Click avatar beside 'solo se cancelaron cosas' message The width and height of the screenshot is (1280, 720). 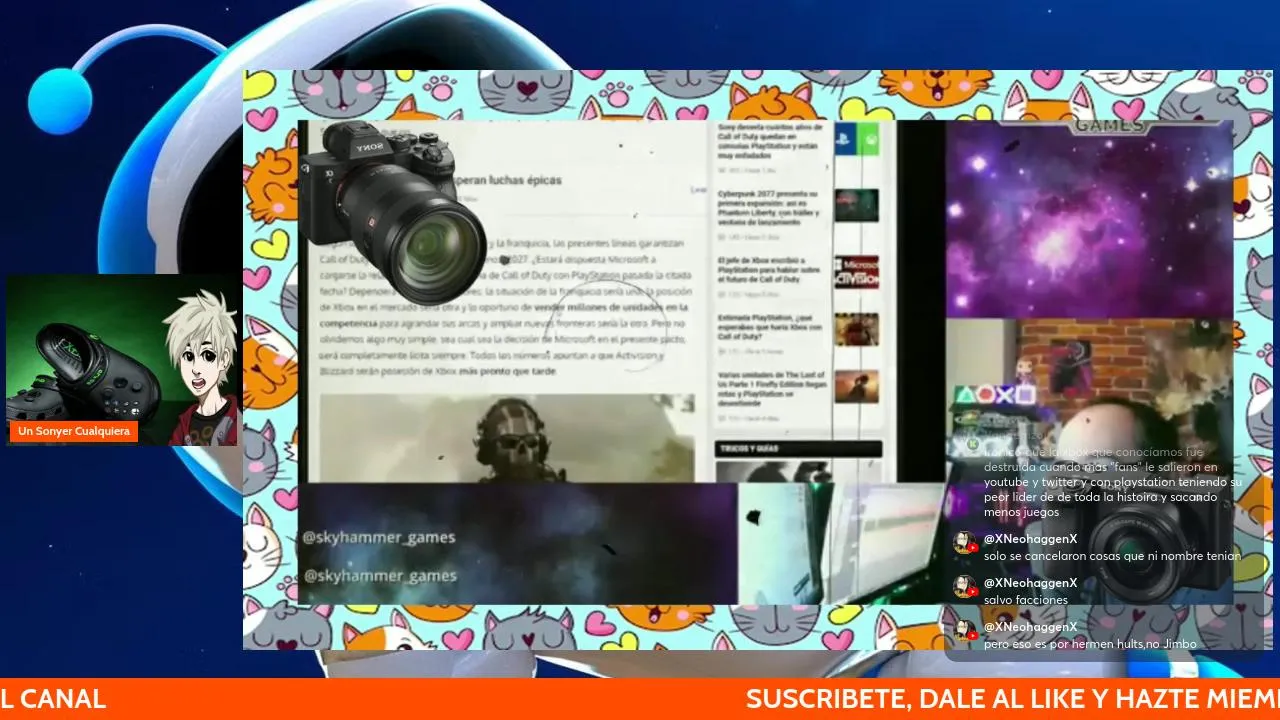point(965,543)
